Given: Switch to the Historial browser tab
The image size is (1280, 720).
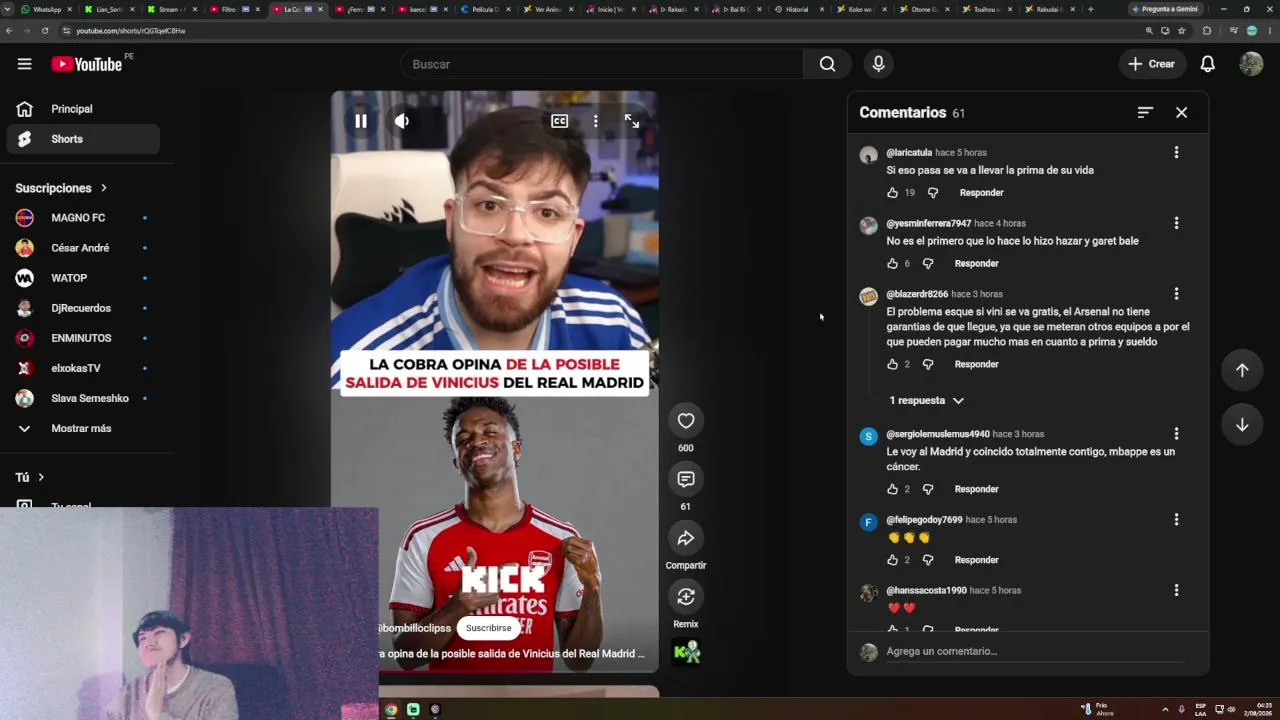Looking at the screenshot, I should click(x=797, y=9).
